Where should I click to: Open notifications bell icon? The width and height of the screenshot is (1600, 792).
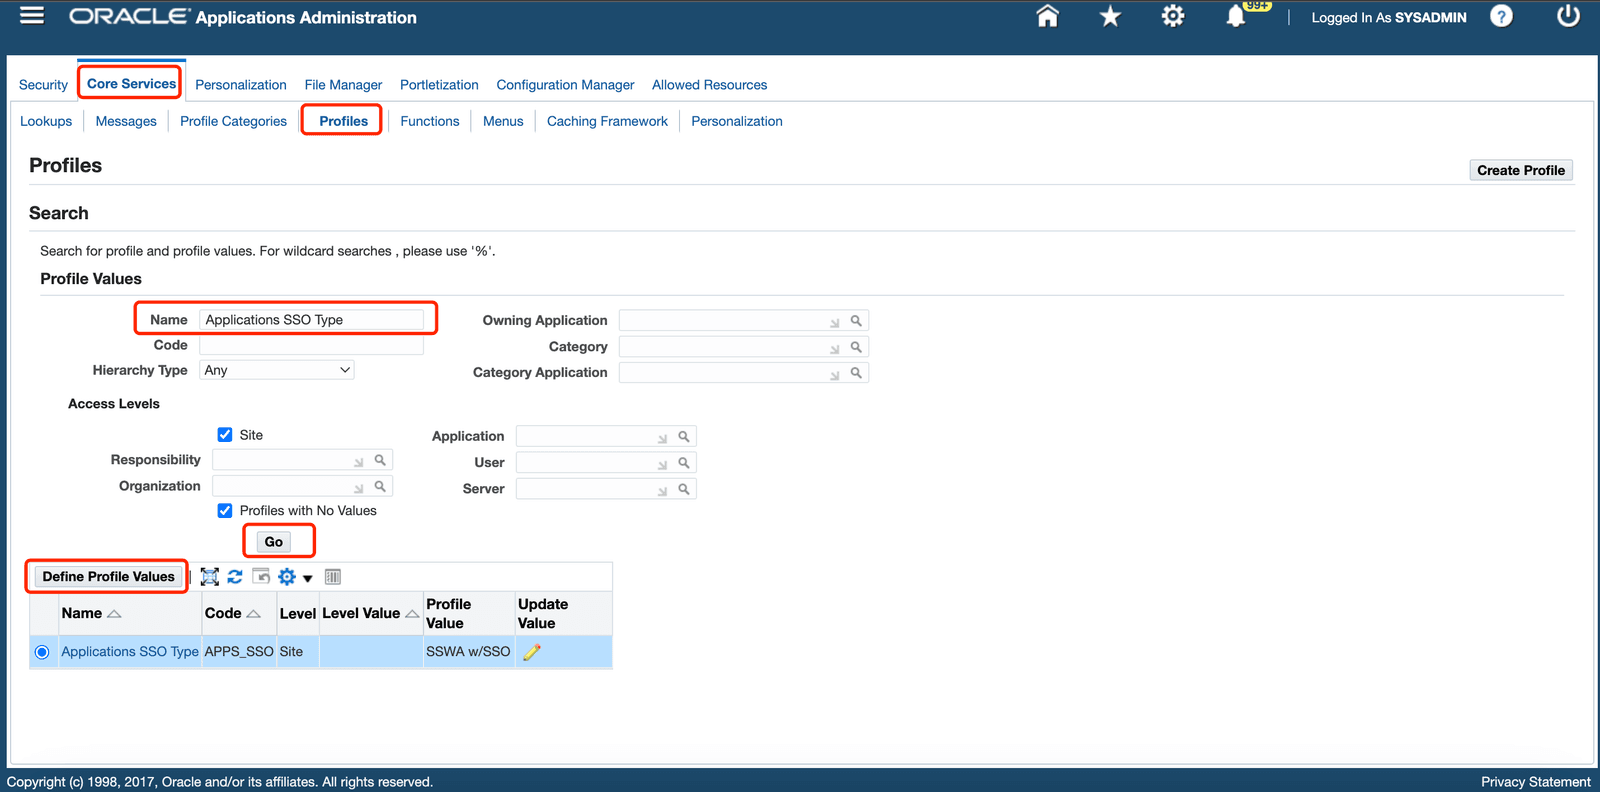1236,16
